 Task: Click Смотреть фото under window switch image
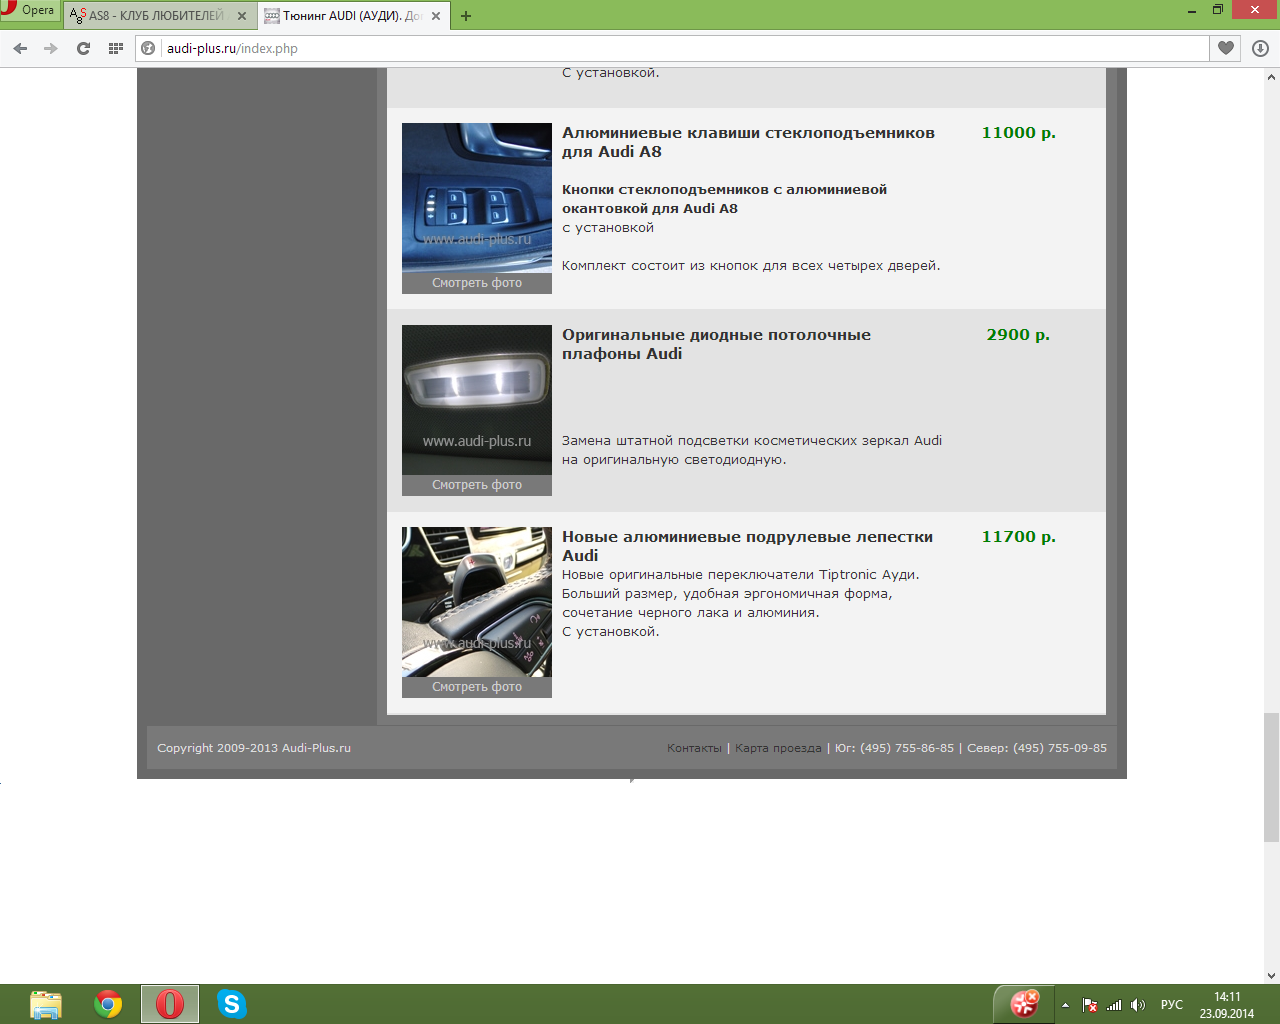tap(477, 283)
